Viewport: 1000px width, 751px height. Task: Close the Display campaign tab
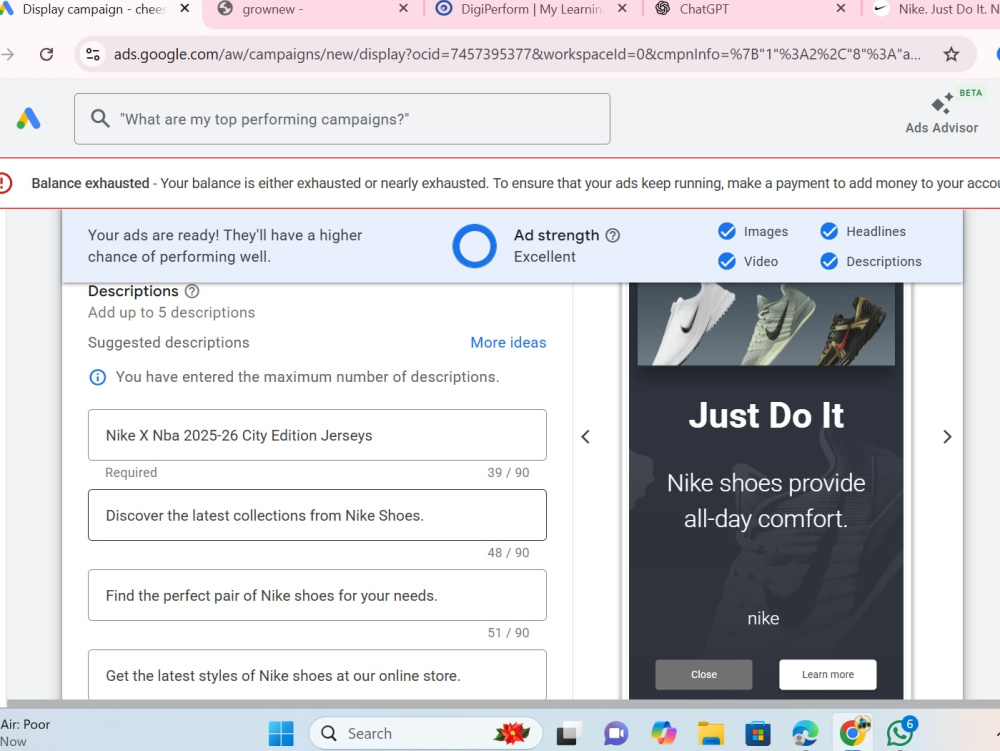click(x=184, y=9)
